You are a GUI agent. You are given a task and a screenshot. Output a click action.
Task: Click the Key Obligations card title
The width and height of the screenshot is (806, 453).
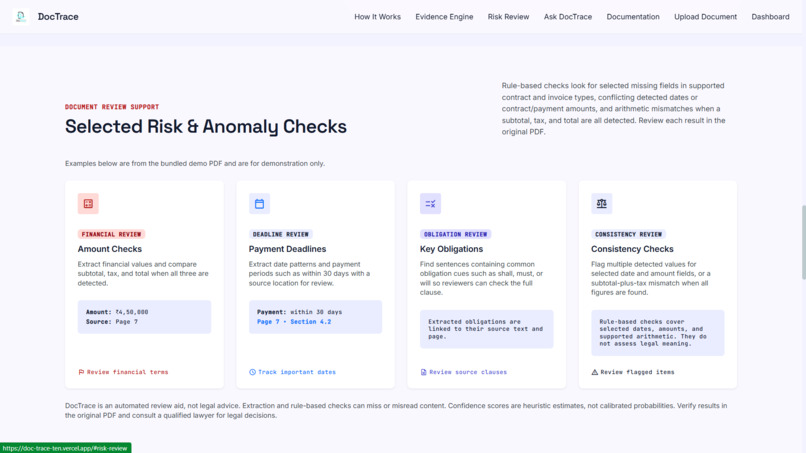[451, 249]
